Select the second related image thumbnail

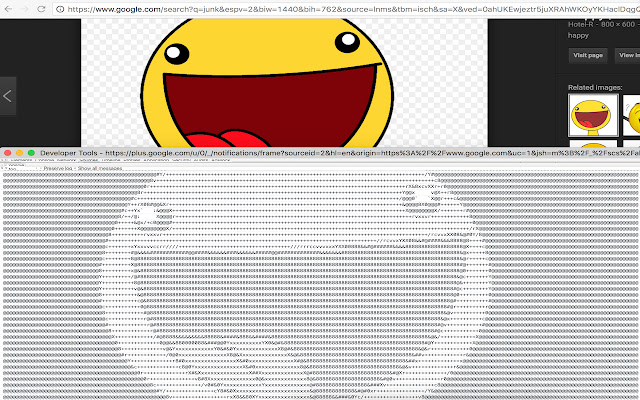pyautogui.click(x=632, y=115)
